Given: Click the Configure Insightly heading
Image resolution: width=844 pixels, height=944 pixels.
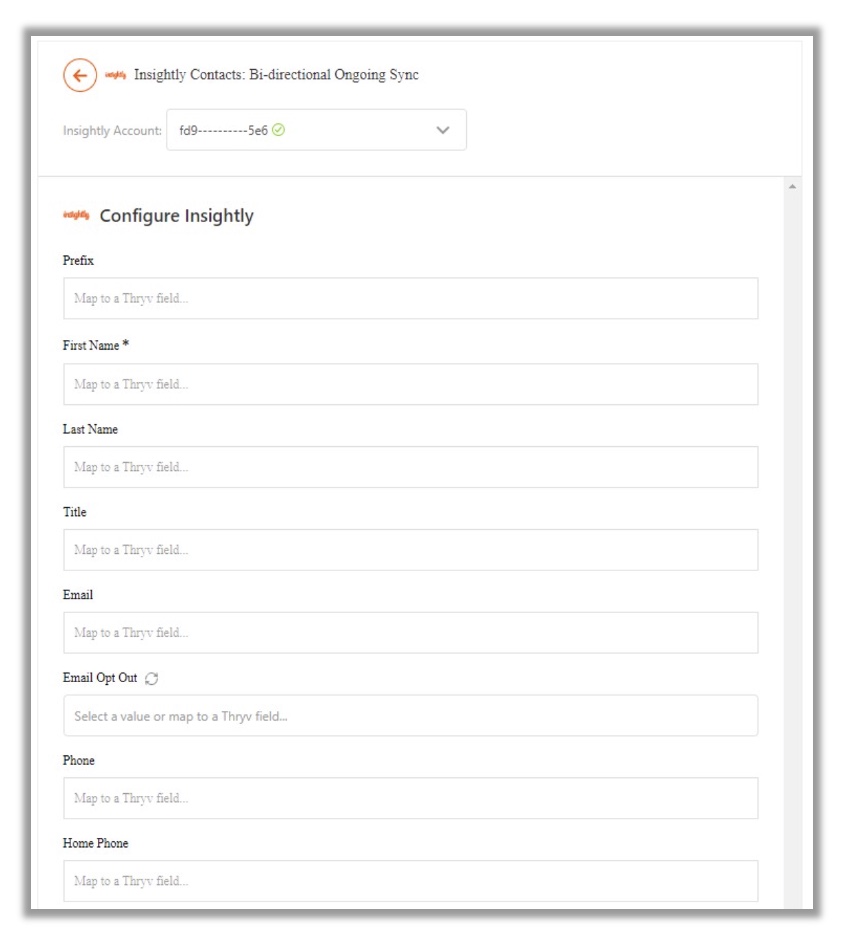Looking at the screenshot, I should [x=176, y=216].
